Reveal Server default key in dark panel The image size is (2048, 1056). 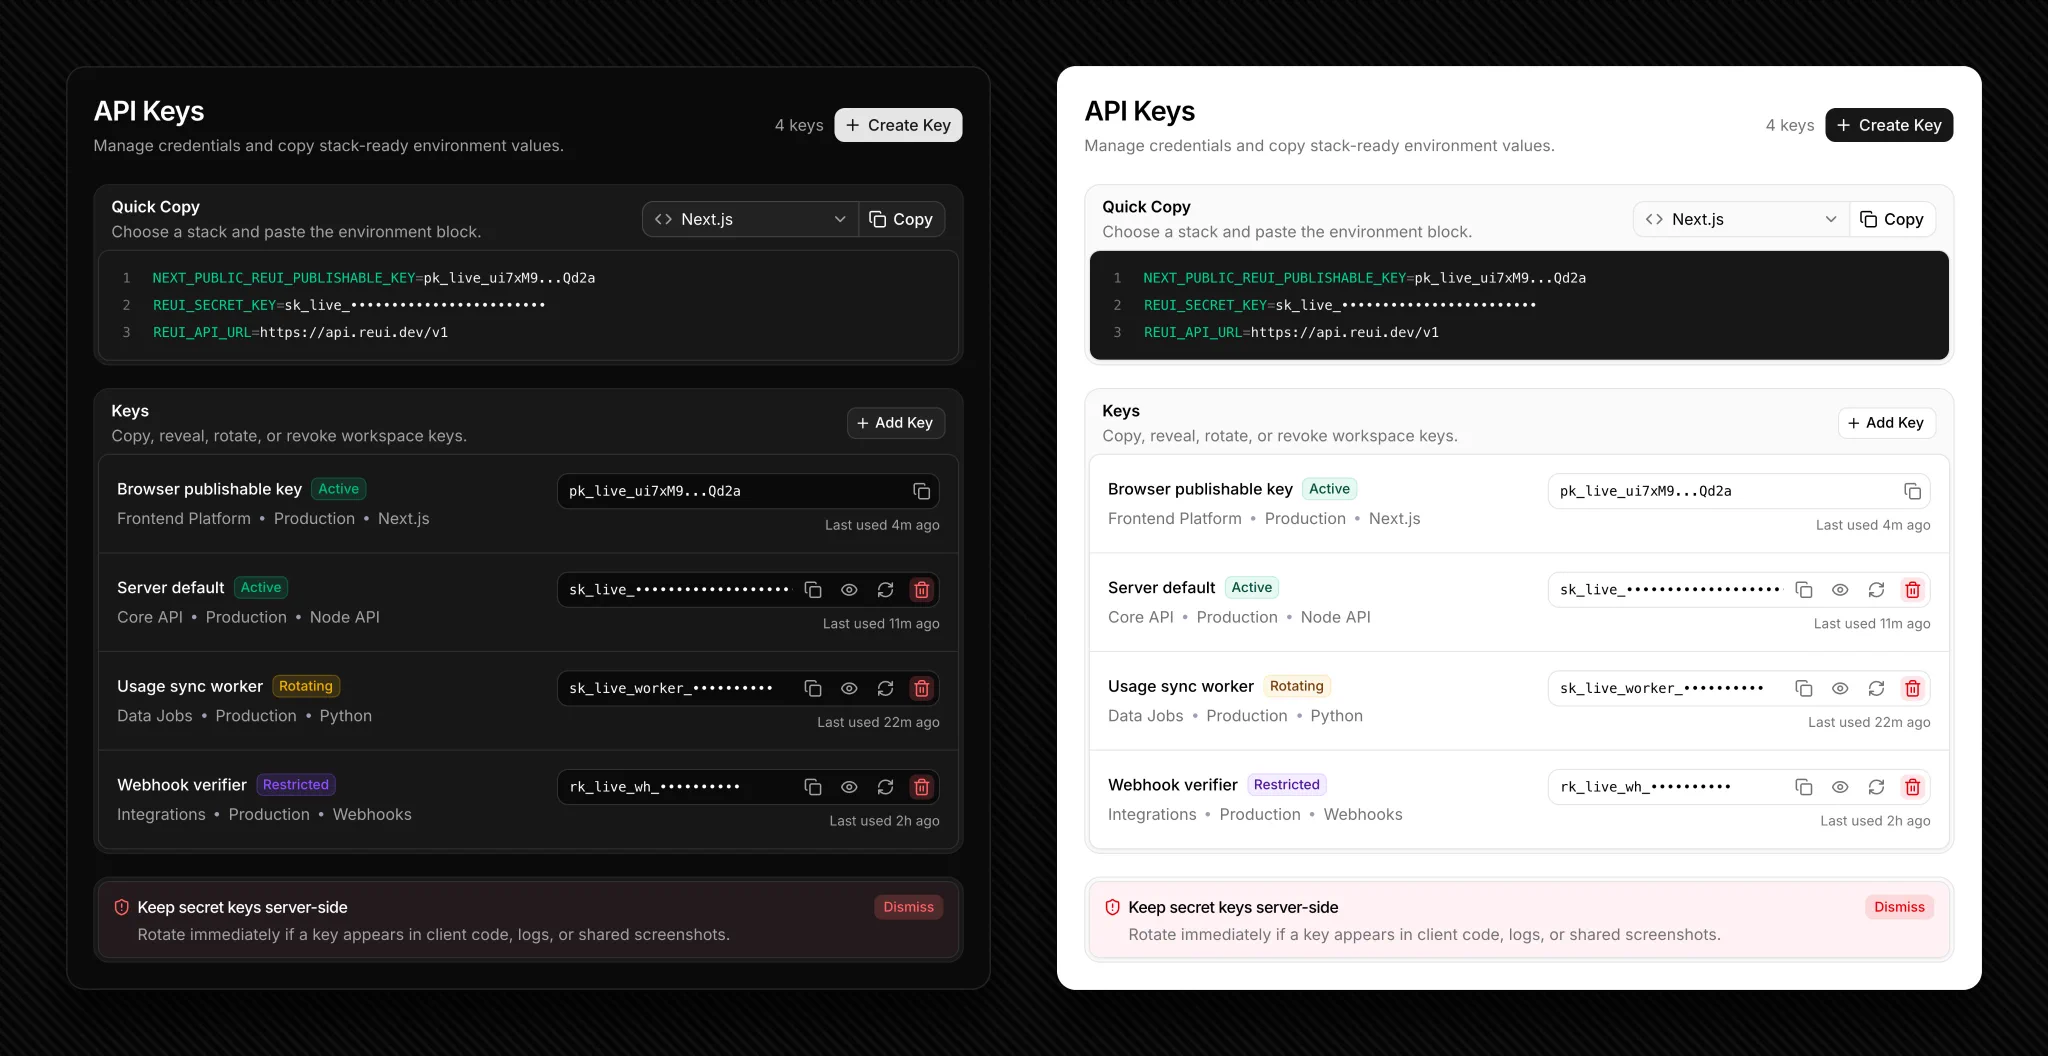coord(849,590)
